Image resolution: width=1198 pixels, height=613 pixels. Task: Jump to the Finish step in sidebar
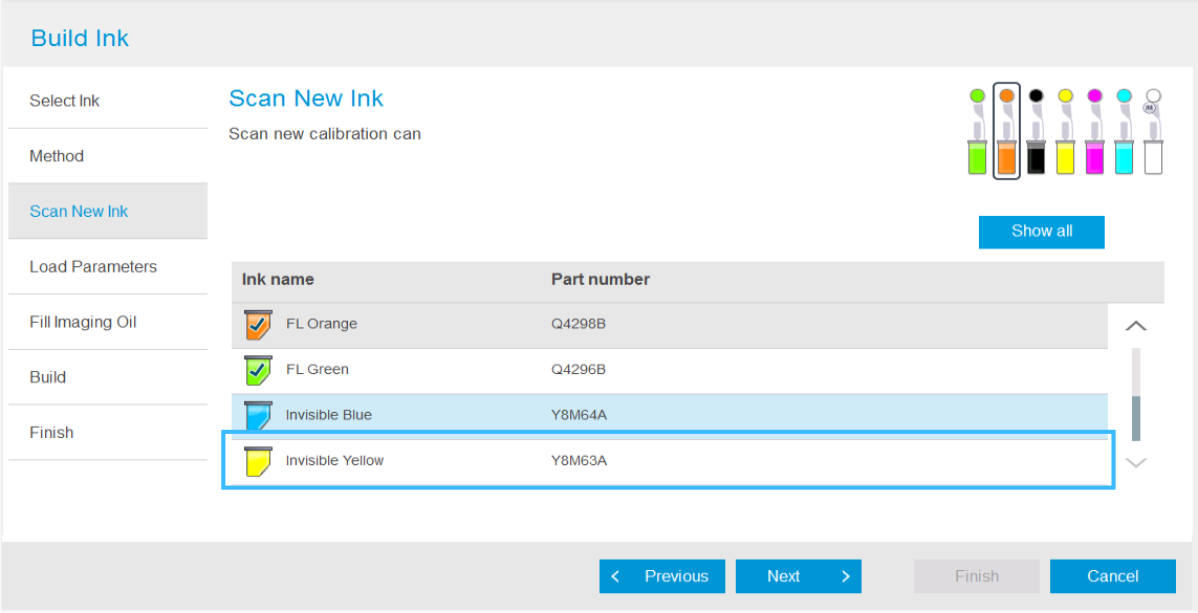pyautogui.click(x=108, y=433)
